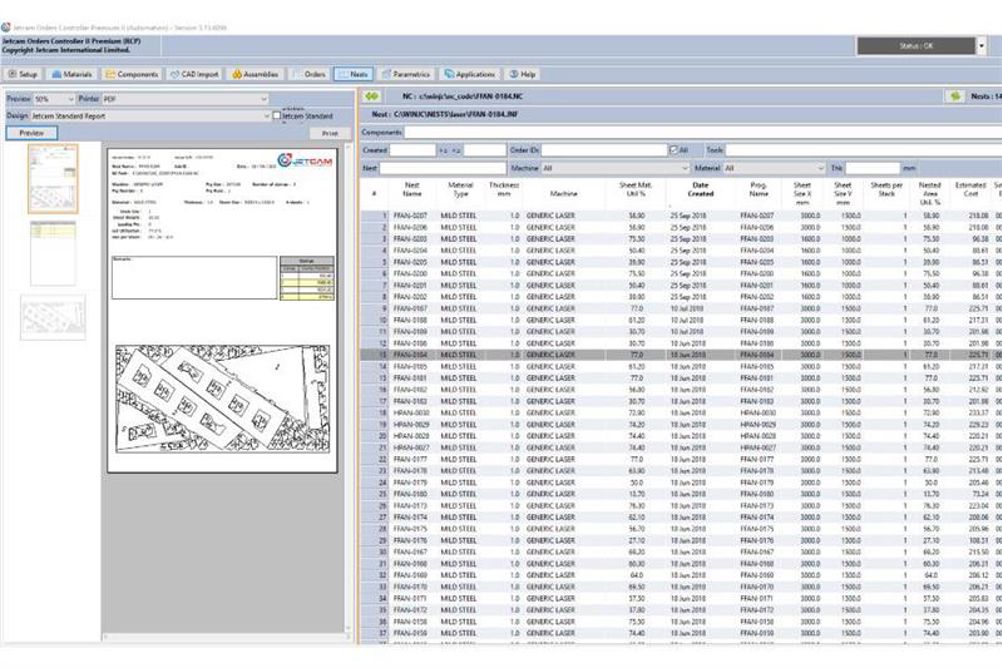Select highlighted nest row FFAN-0184
Viewport: 1002px width, 668px height.
(x=681, y=355)
